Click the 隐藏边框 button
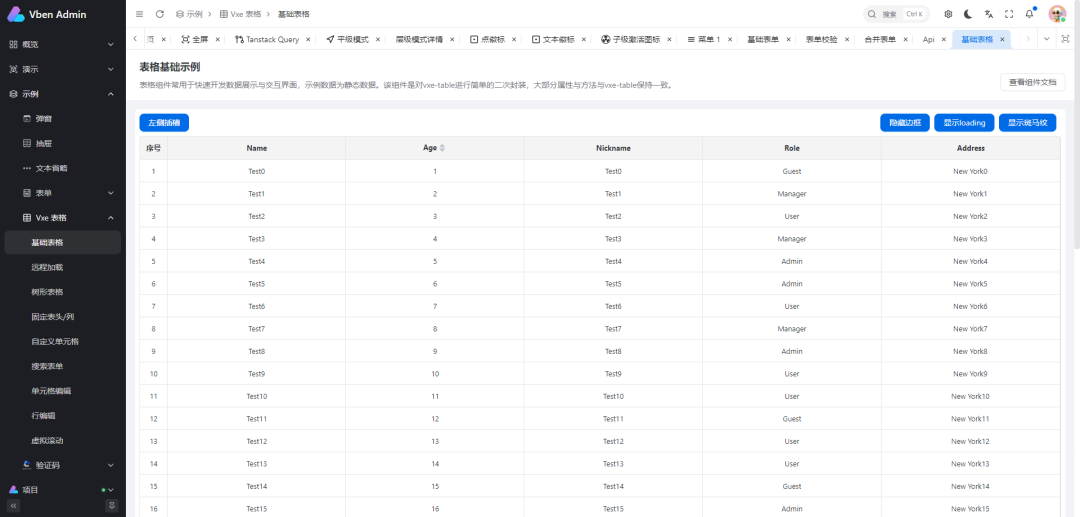Screen dimensions: 1080x517 [905, 123]
